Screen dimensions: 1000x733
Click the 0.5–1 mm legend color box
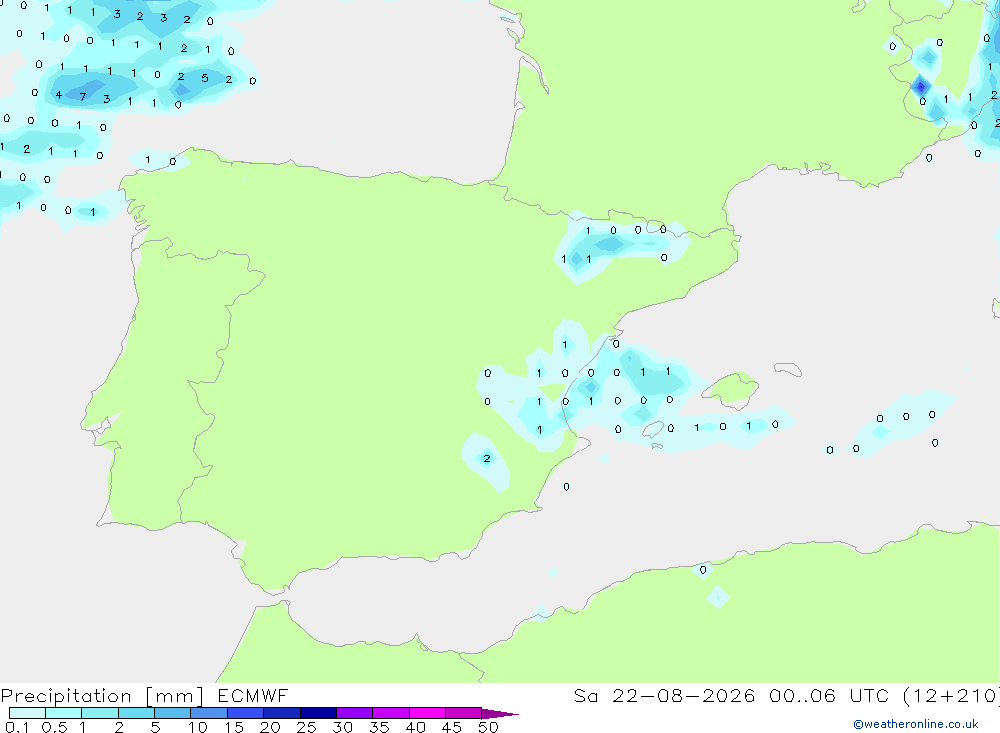click(x=63, y=713)
